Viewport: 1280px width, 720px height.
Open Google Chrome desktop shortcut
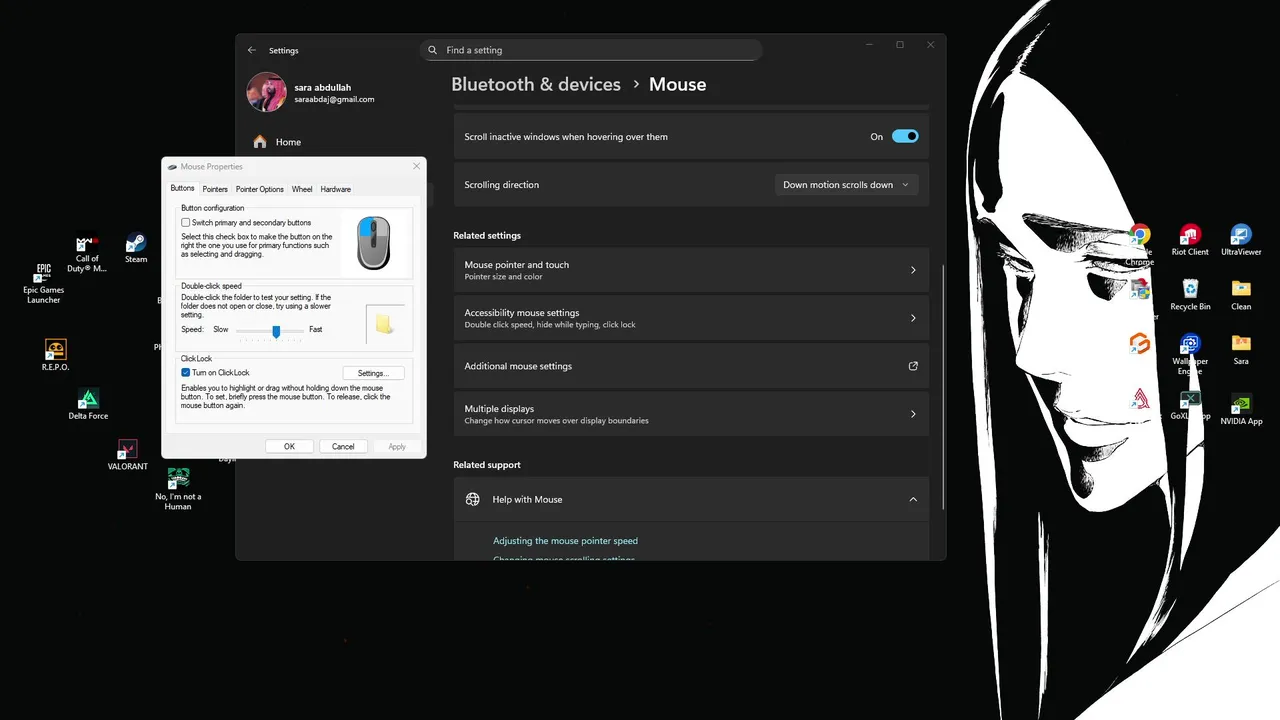coord(1140,245)
